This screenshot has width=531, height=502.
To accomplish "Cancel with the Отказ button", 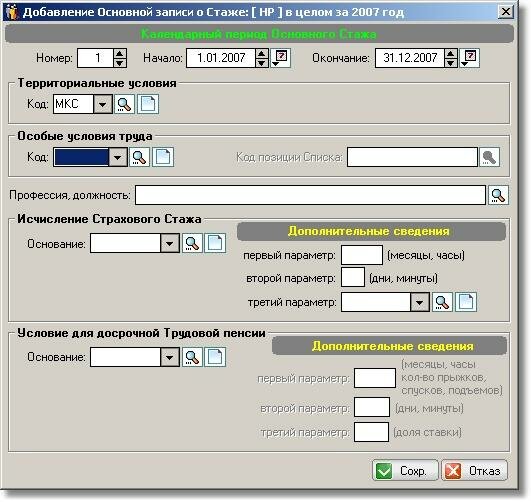I will pyautogui.click(x=474, y=470).
